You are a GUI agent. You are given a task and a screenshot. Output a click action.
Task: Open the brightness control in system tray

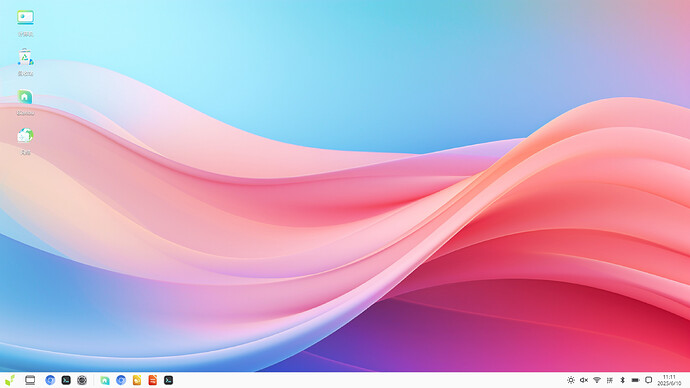click(x=571, y=380)
